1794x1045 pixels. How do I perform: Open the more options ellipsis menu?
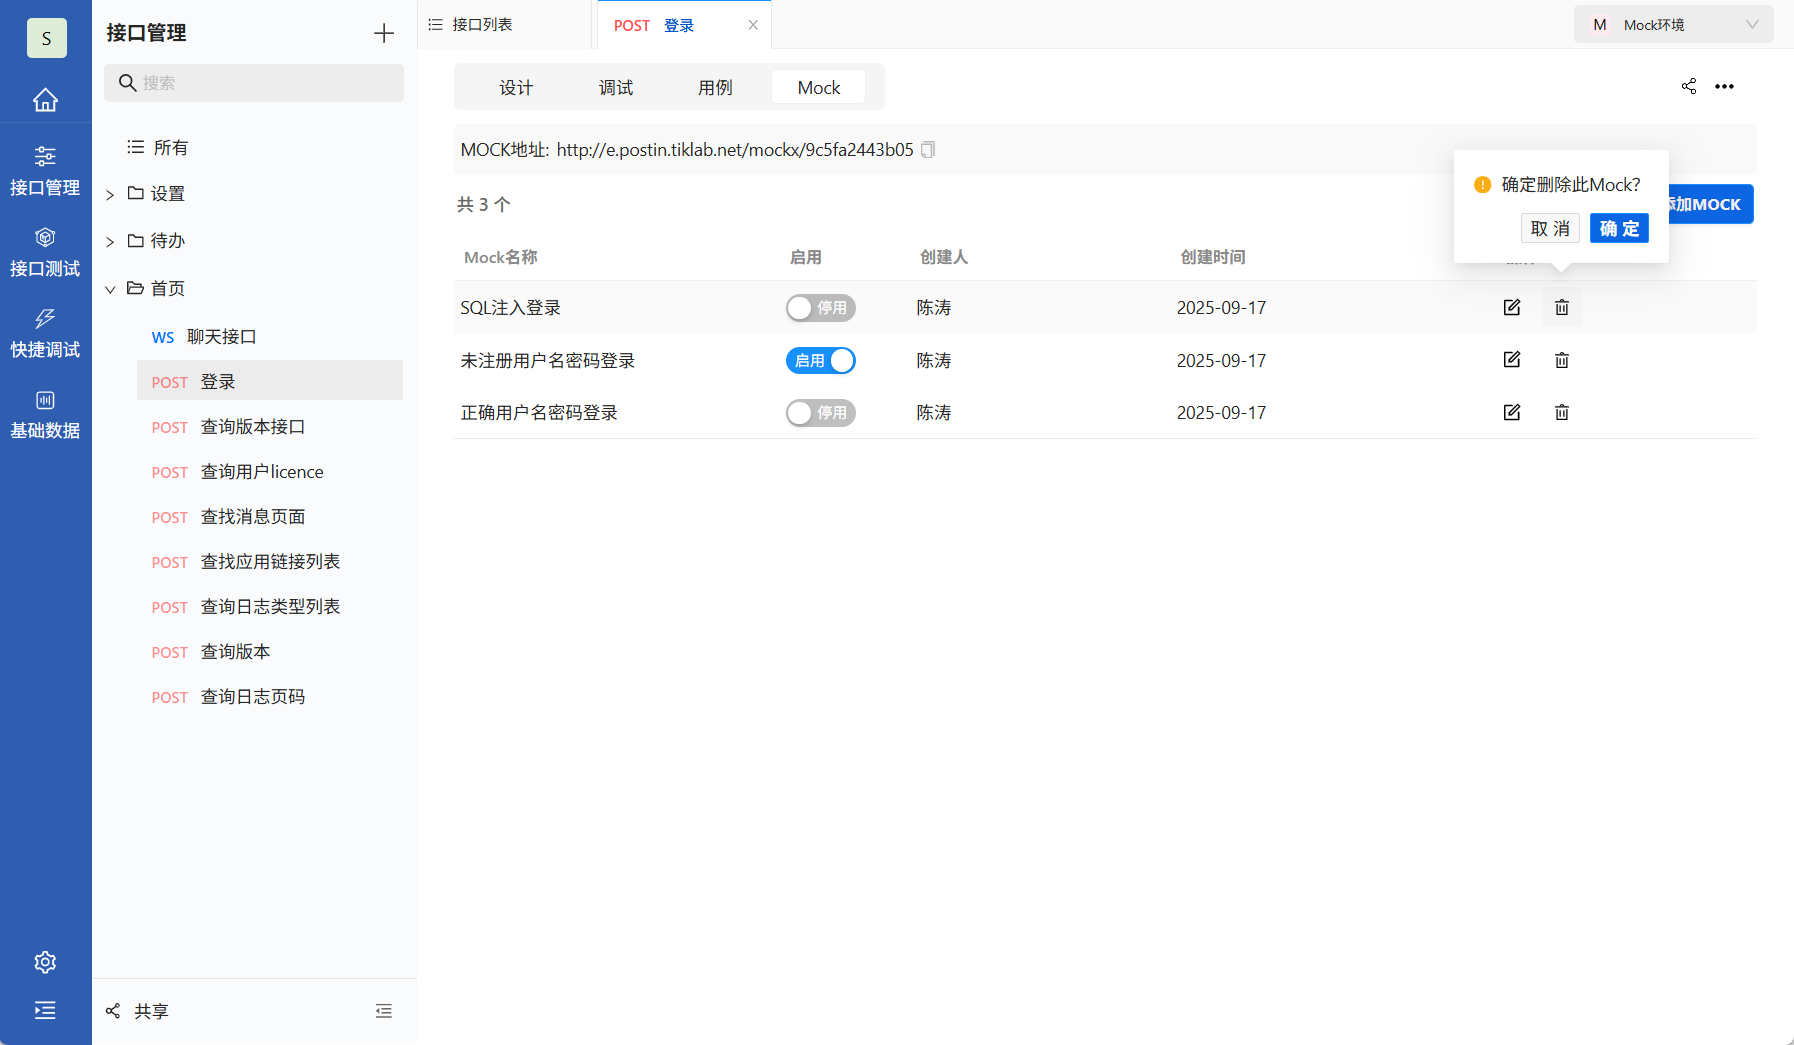pyautogui.click(x=1725, y=86)
